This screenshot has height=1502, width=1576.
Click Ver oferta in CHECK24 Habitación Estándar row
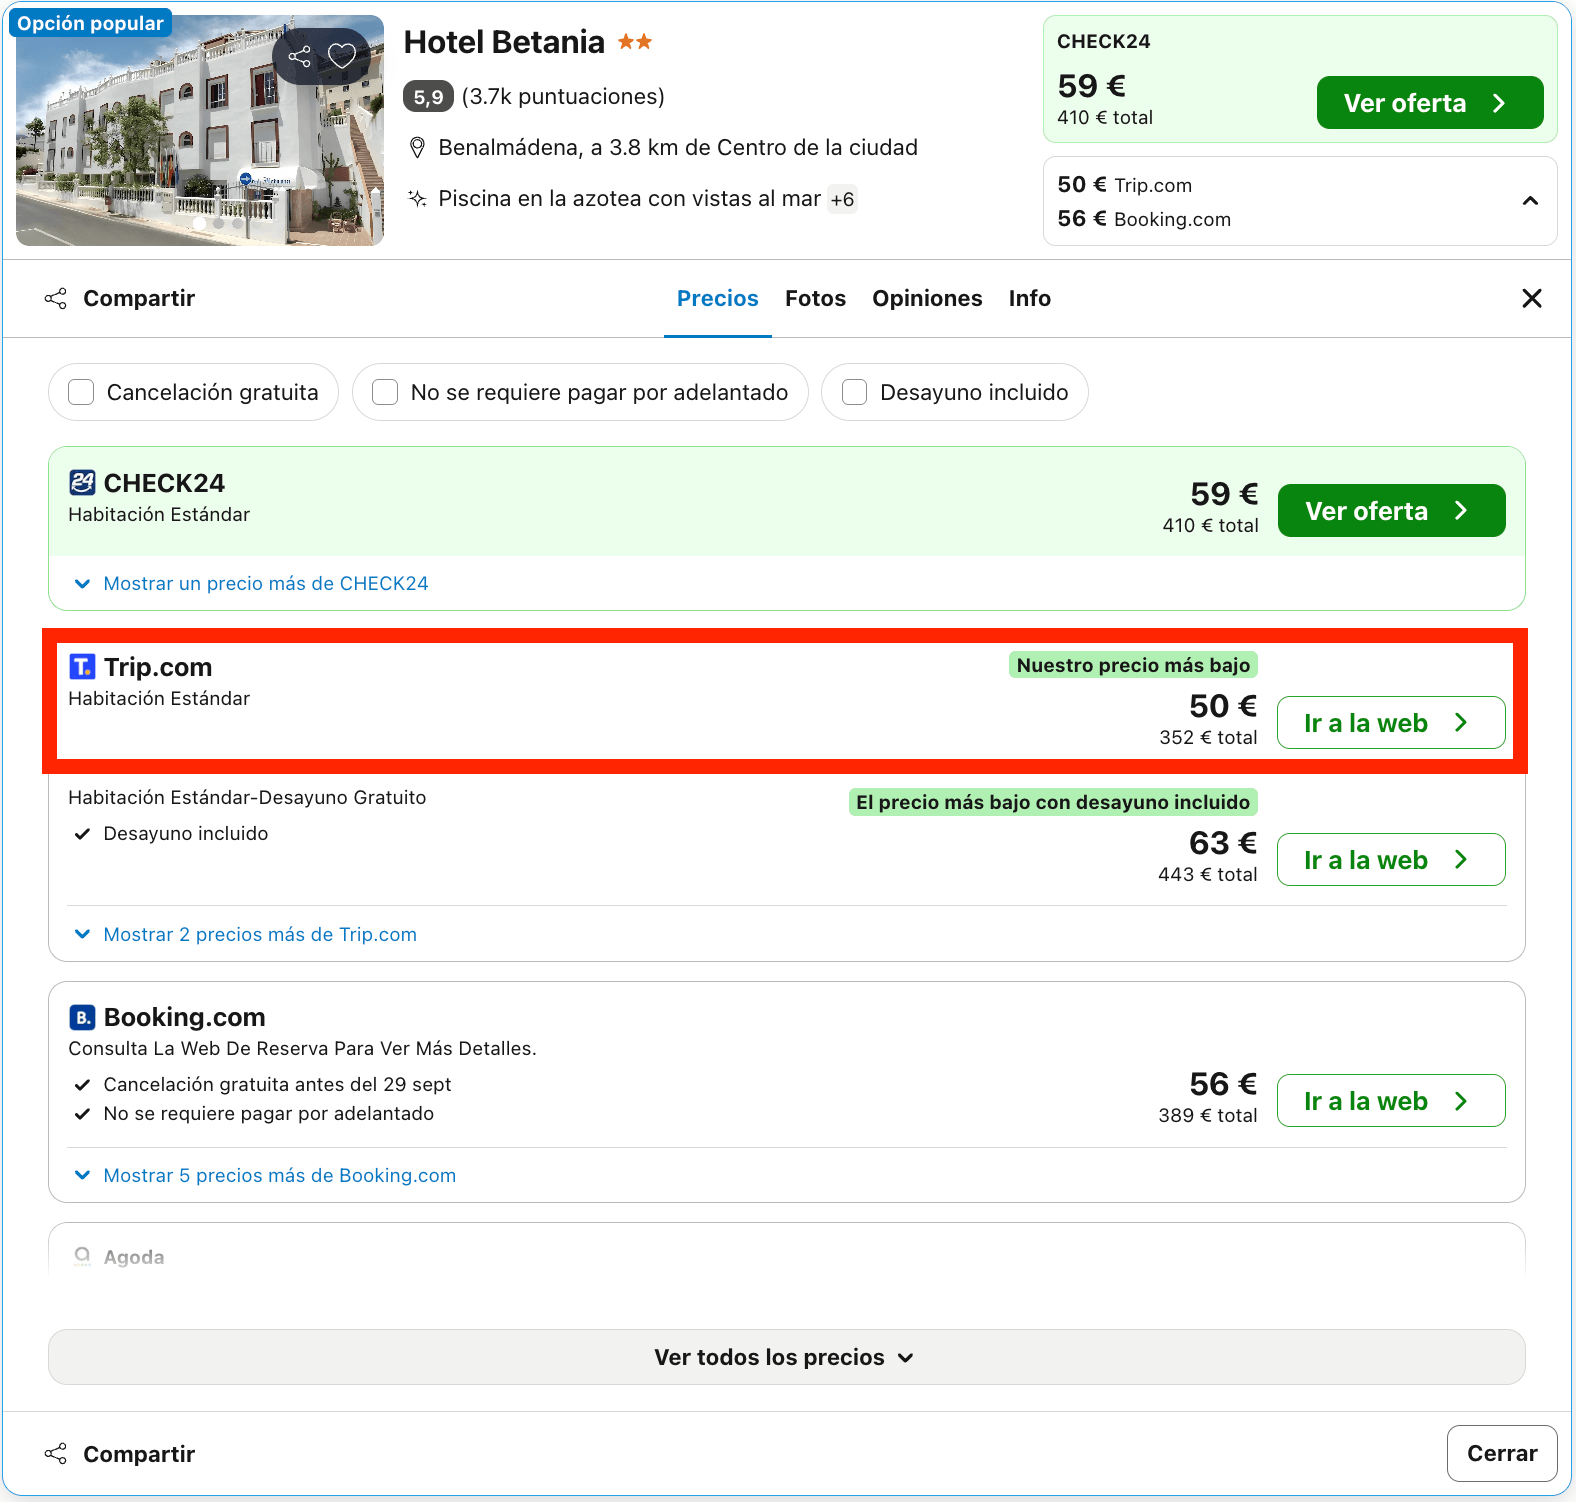point(1391,511)
